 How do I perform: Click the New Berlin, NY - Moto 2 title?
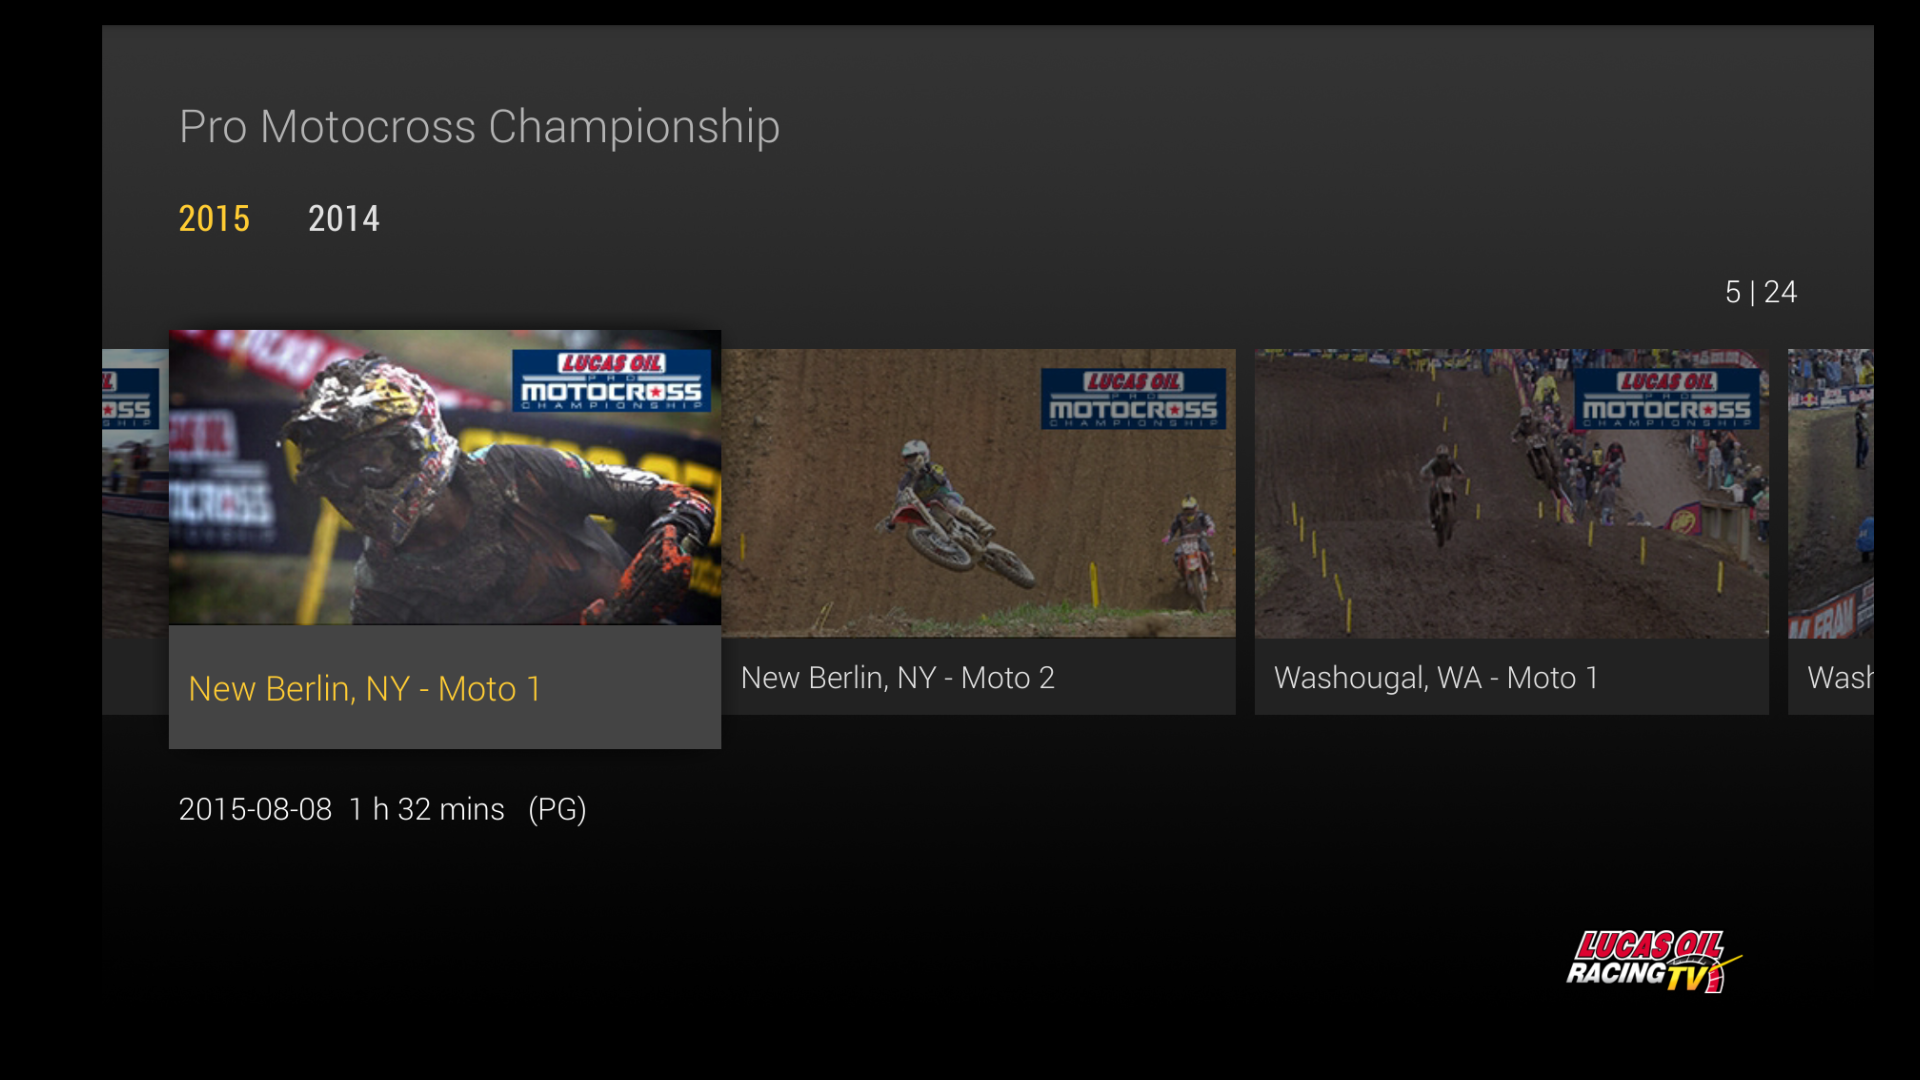pyautogui.click(x=897, y=677)
